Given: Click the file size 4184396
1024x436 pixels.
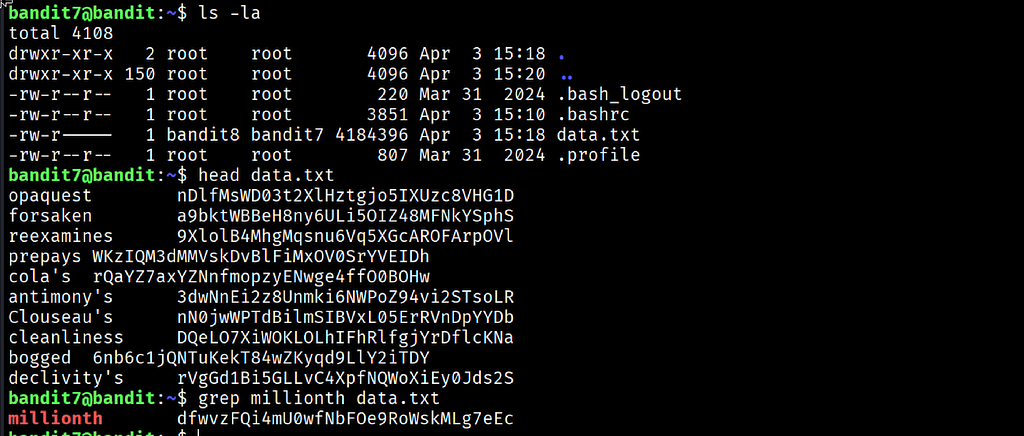Looking at the screenshot, I should pyautogui.click(x=372, y=135).
